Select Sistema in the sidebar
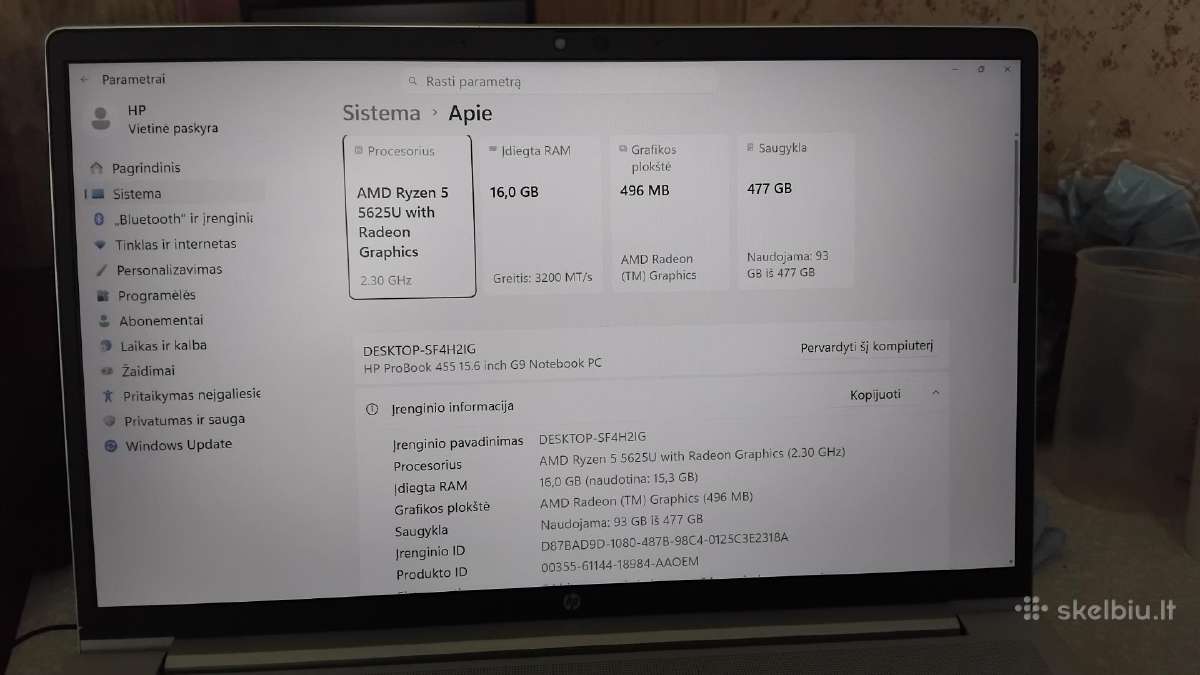Image resolution: width=1200 pixels, height=675 pixels. point(136,194)
